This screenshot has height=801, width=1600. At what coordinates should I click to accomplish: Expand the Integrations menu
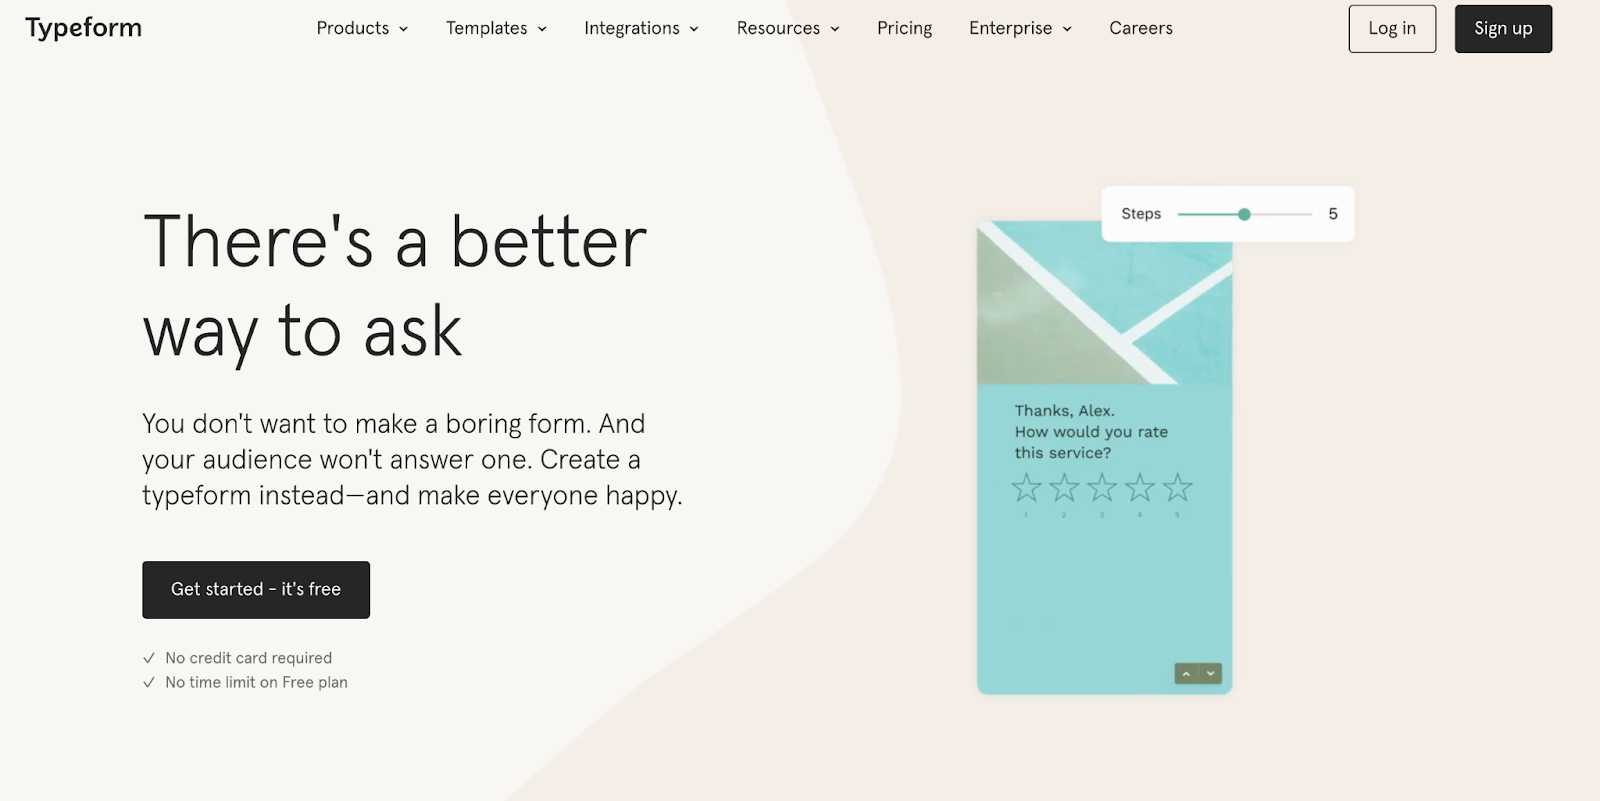pyautogui.click(x=641, y=28)
